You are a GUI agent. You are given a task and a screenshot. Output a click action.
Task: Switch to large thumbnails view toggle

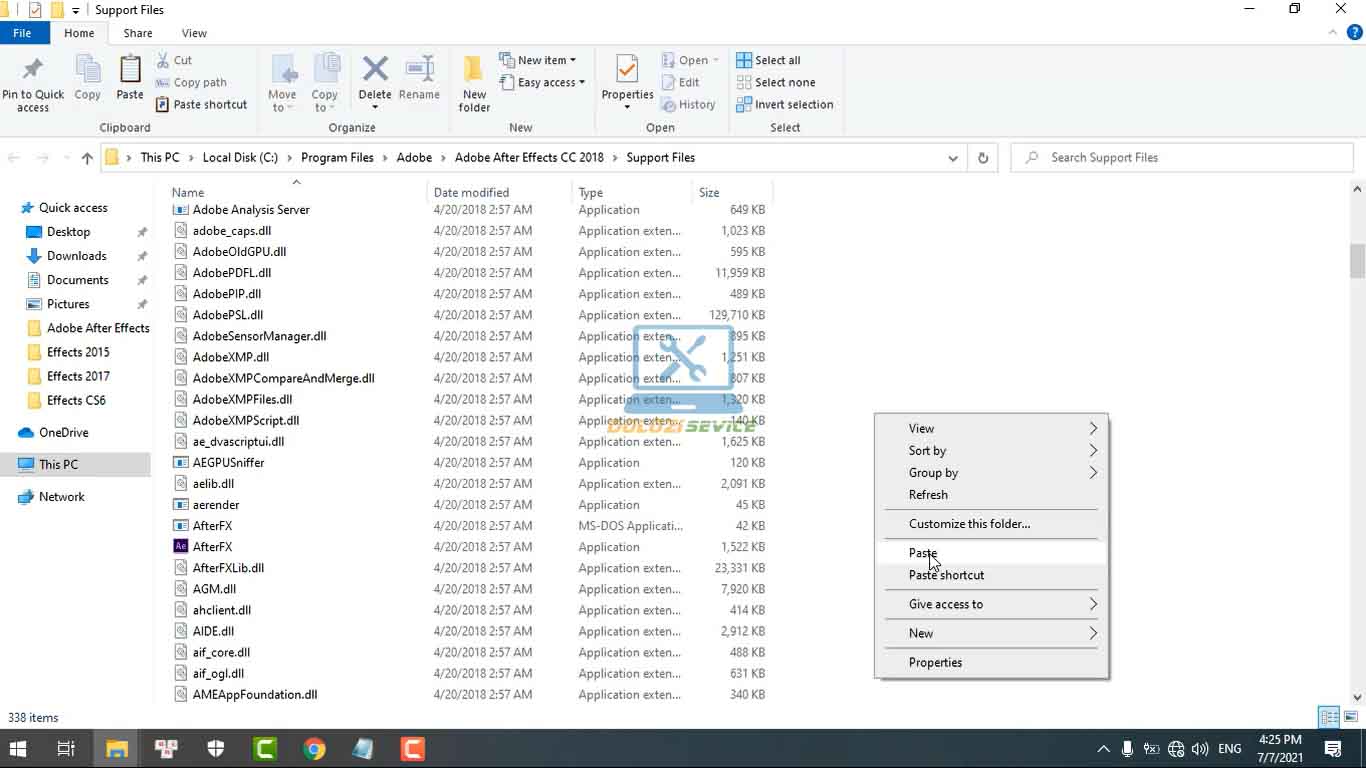click(1349, 717)
